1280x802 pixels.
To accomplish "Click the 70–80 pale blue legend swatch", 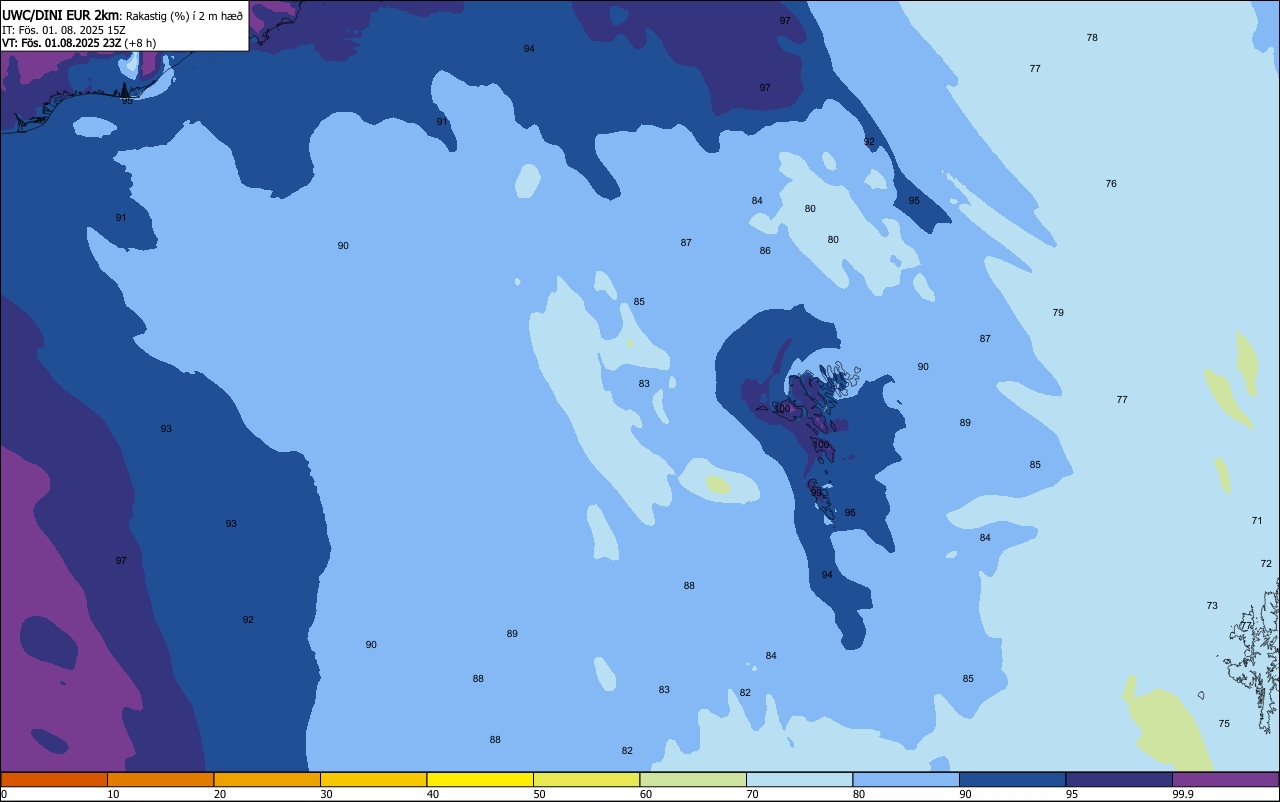I will tap(799, 779).
